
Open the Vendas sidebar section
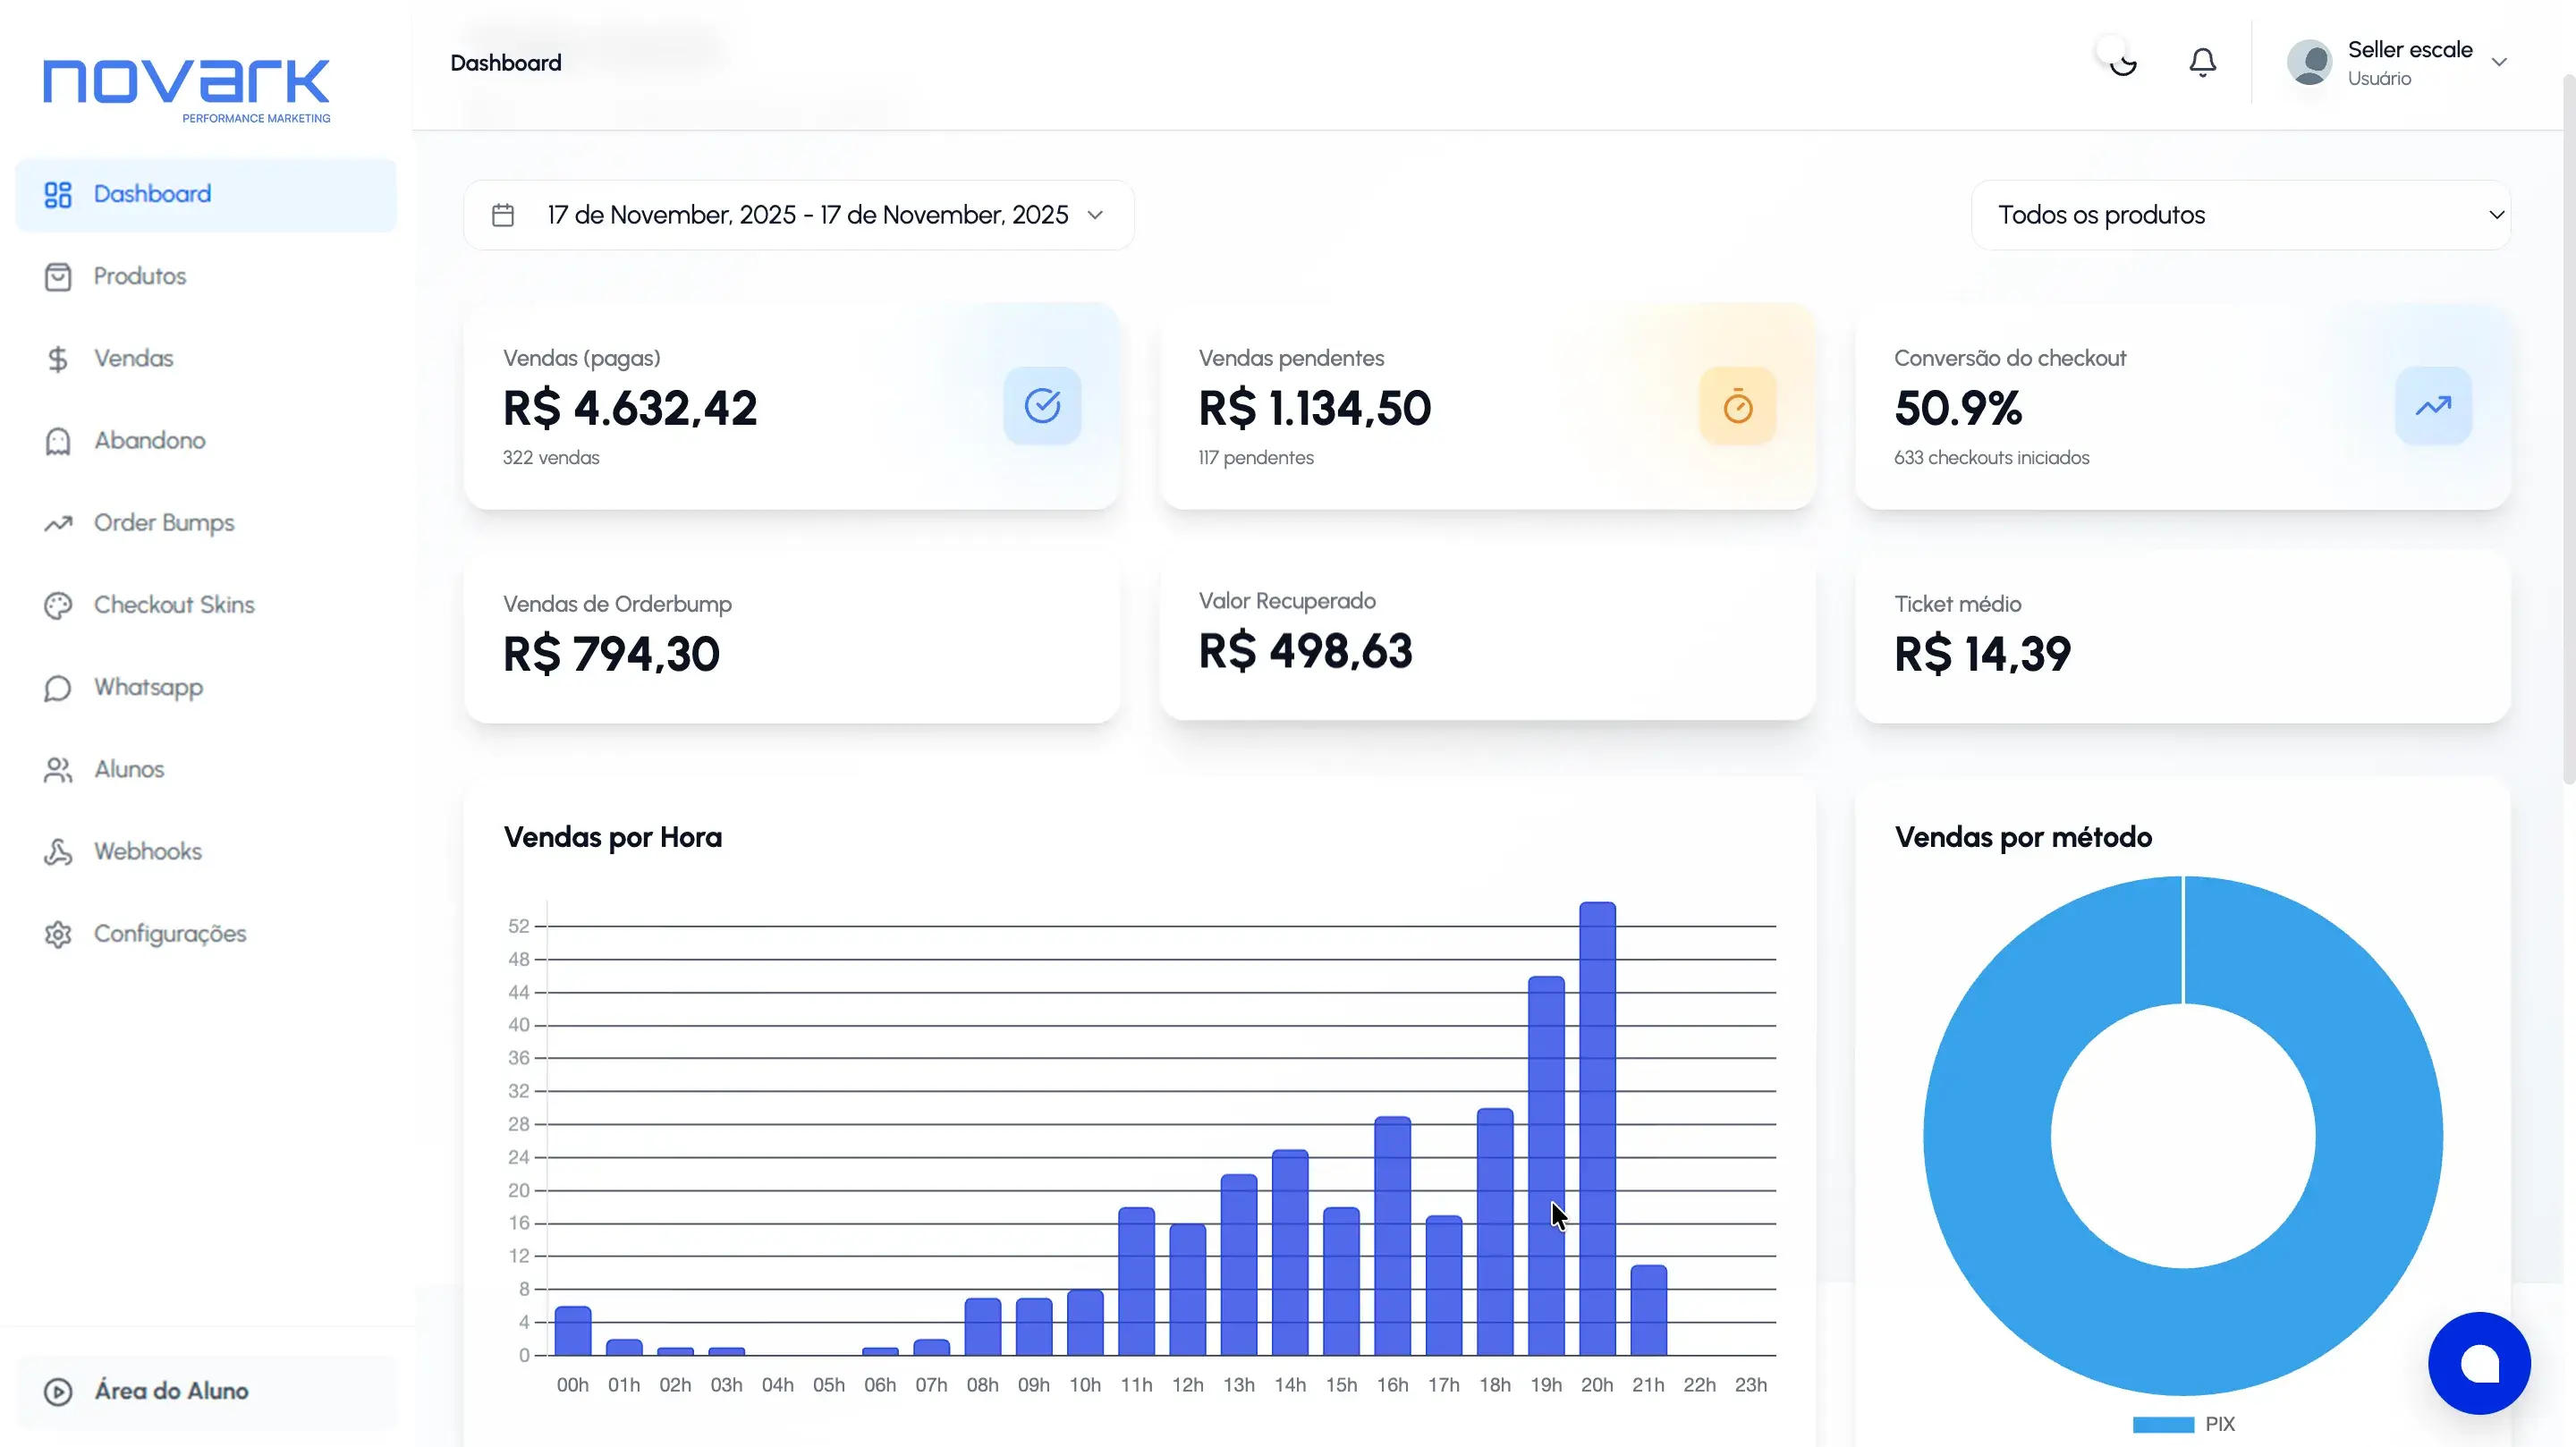pos(133,358)
